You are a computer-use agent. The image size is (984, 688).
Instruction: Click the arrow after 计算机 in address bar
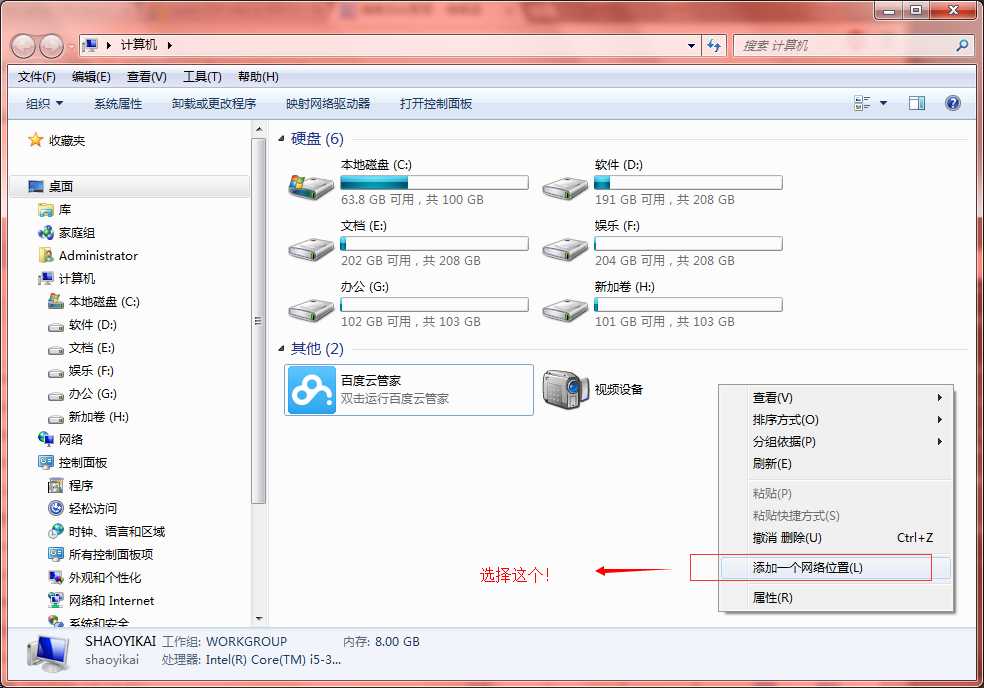coord(169,45)
